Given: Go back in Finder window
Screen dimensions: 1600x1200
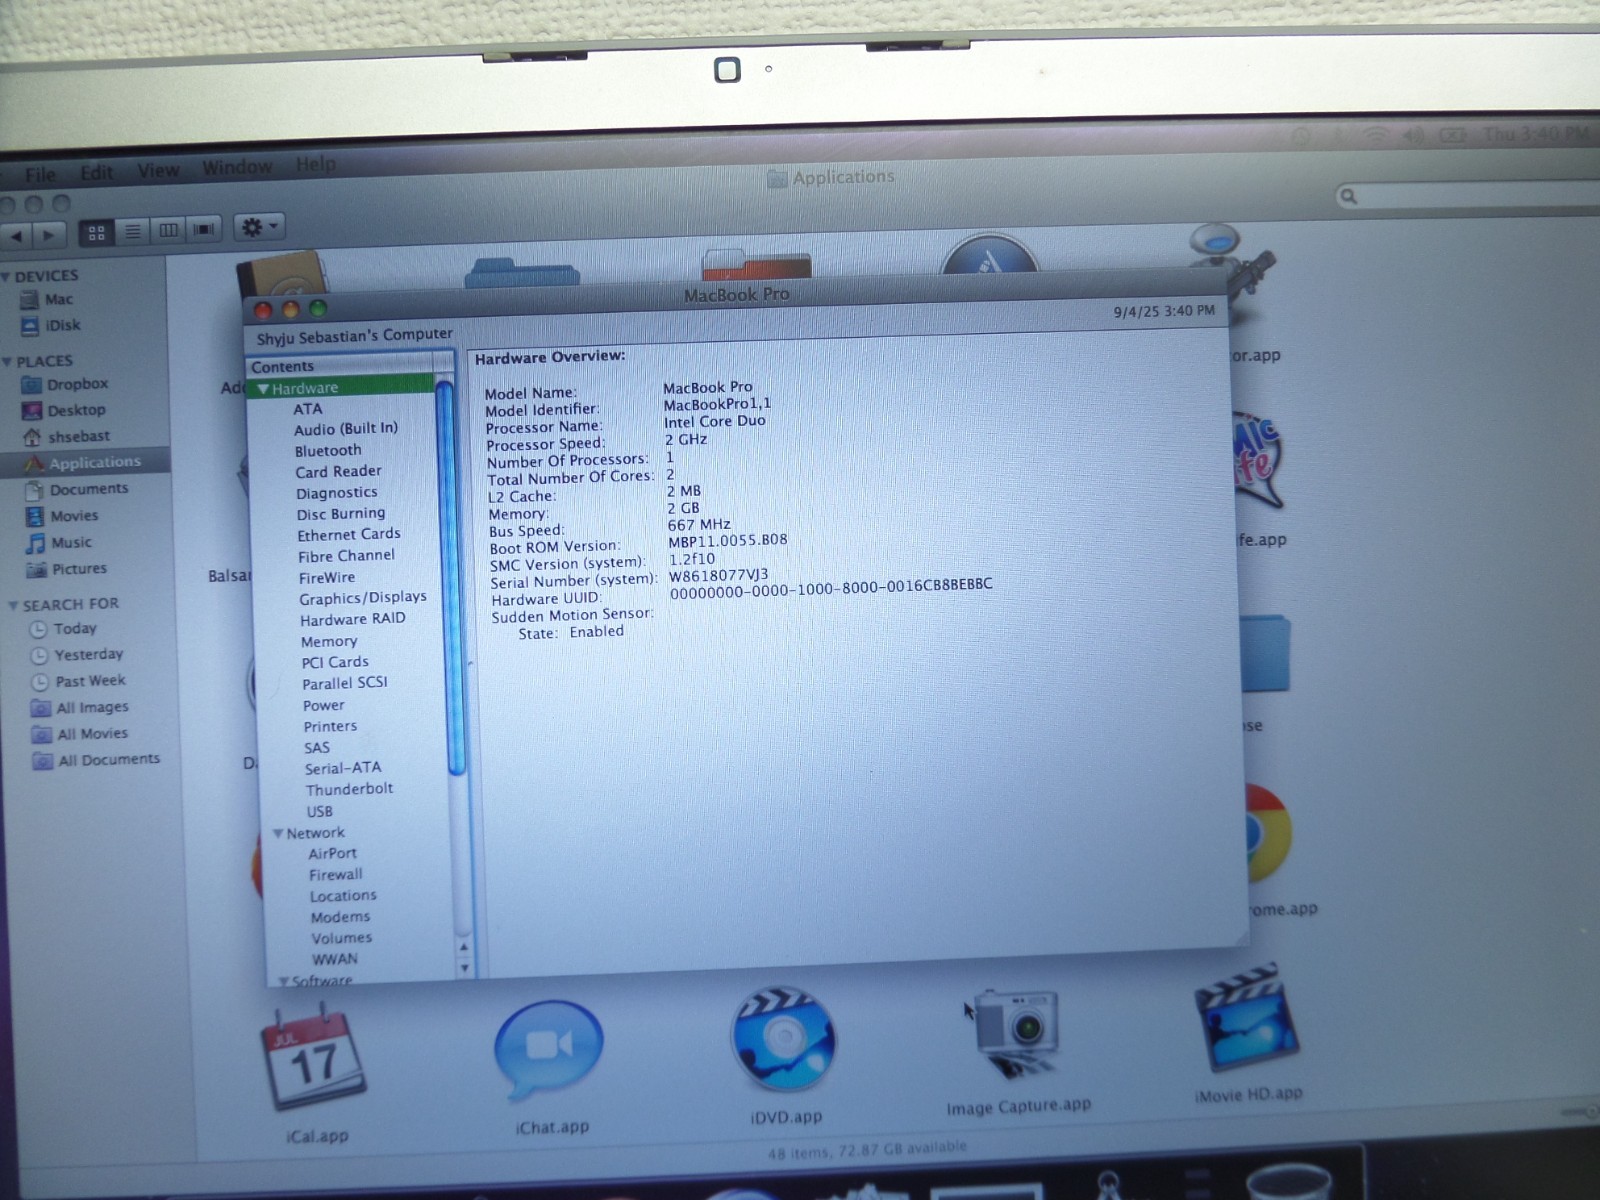Looking at the screenshot, I should coord(17,236).
